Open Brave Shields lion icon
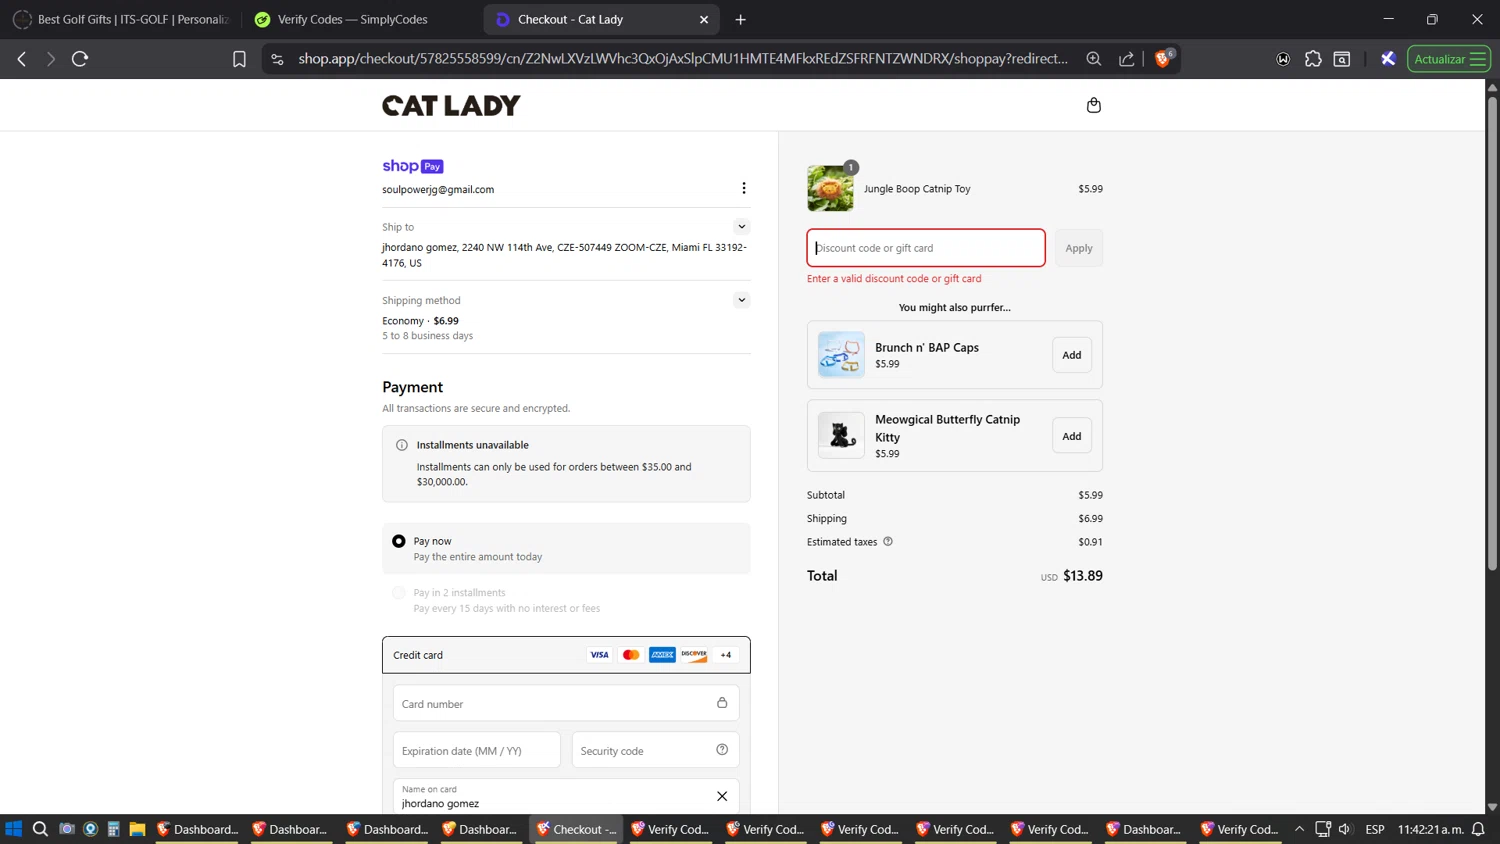This screenshot has height=844, width=1500. pyautogui.click(x=1163, y=59)
